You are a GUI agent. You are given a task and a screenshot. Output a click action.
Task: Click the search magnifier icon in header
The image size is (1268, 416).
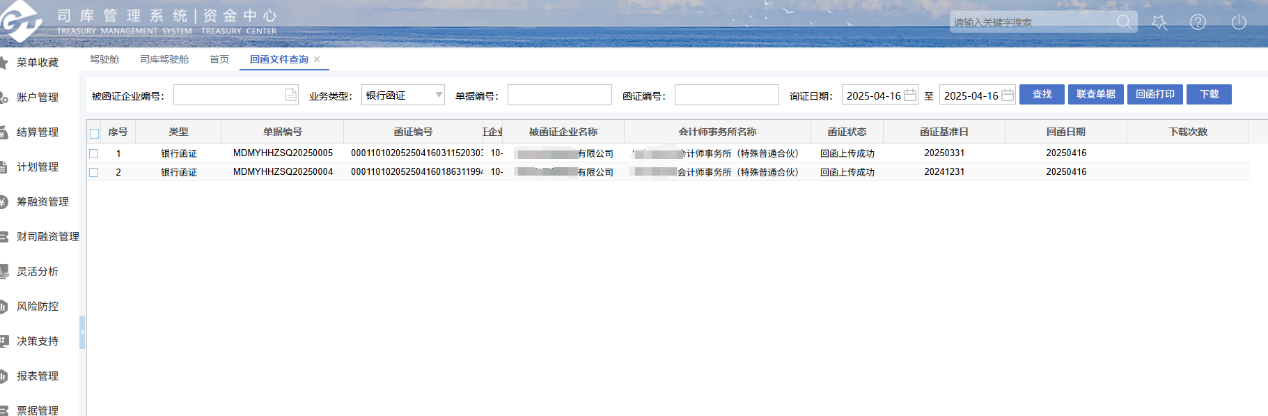[x=1125, y=22]
